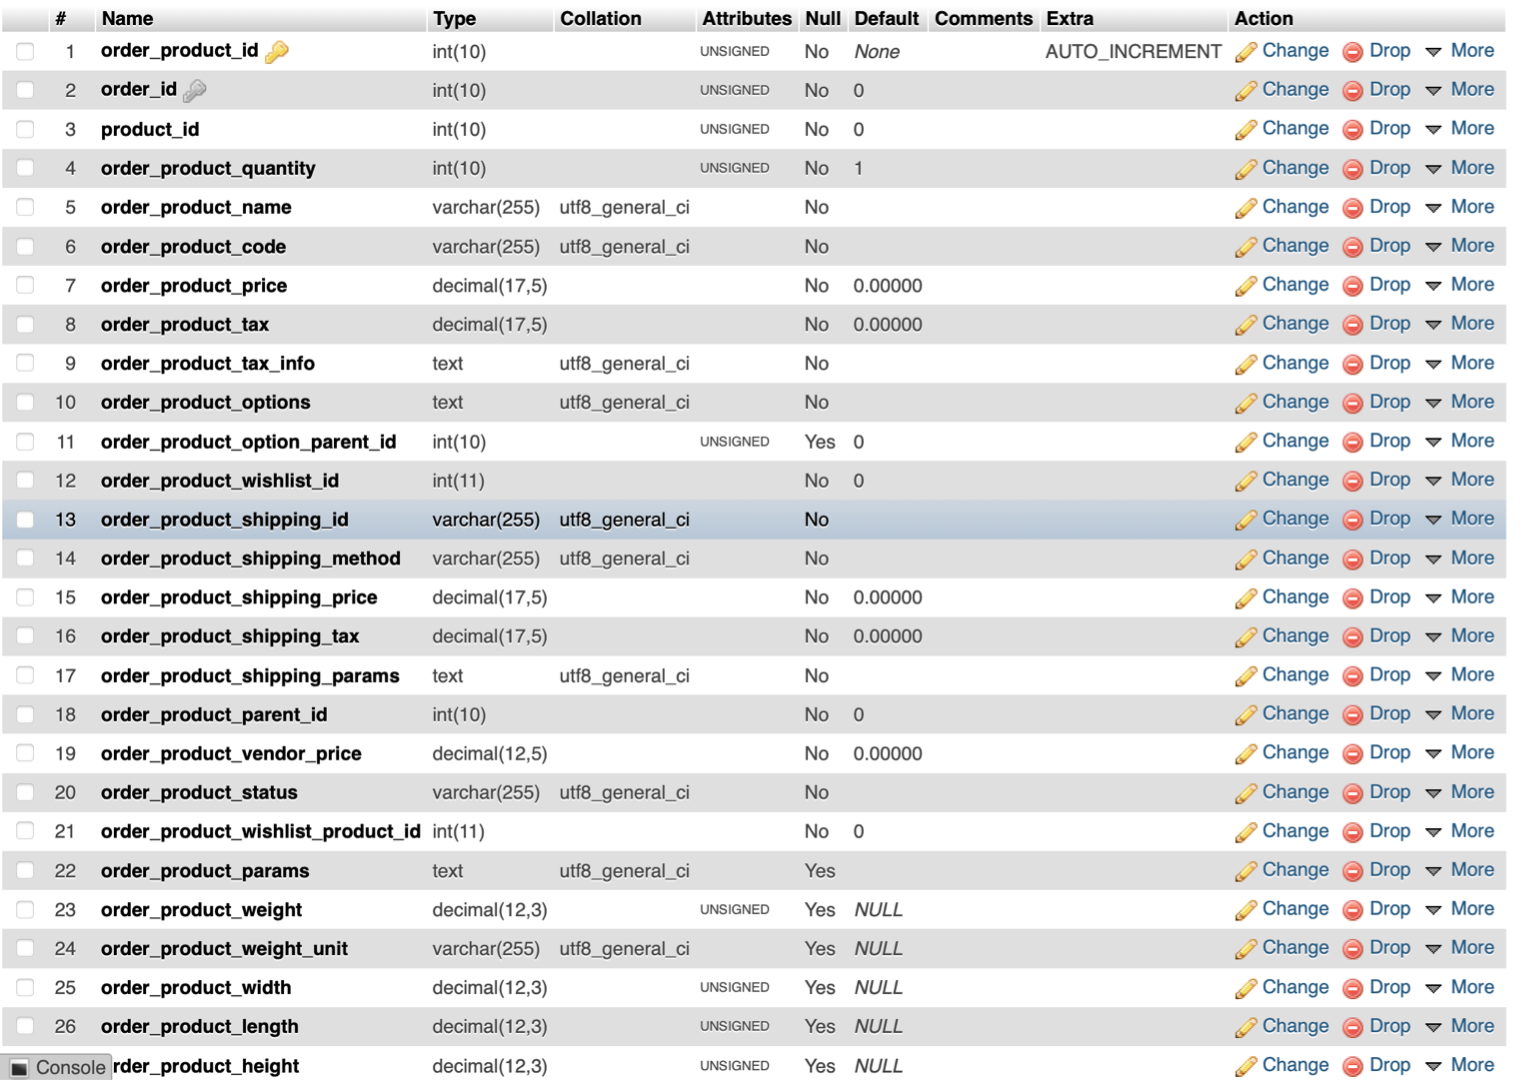Expand More options for order_product_length
Screen dimensions: 1530x1080
point(1460,1026)
